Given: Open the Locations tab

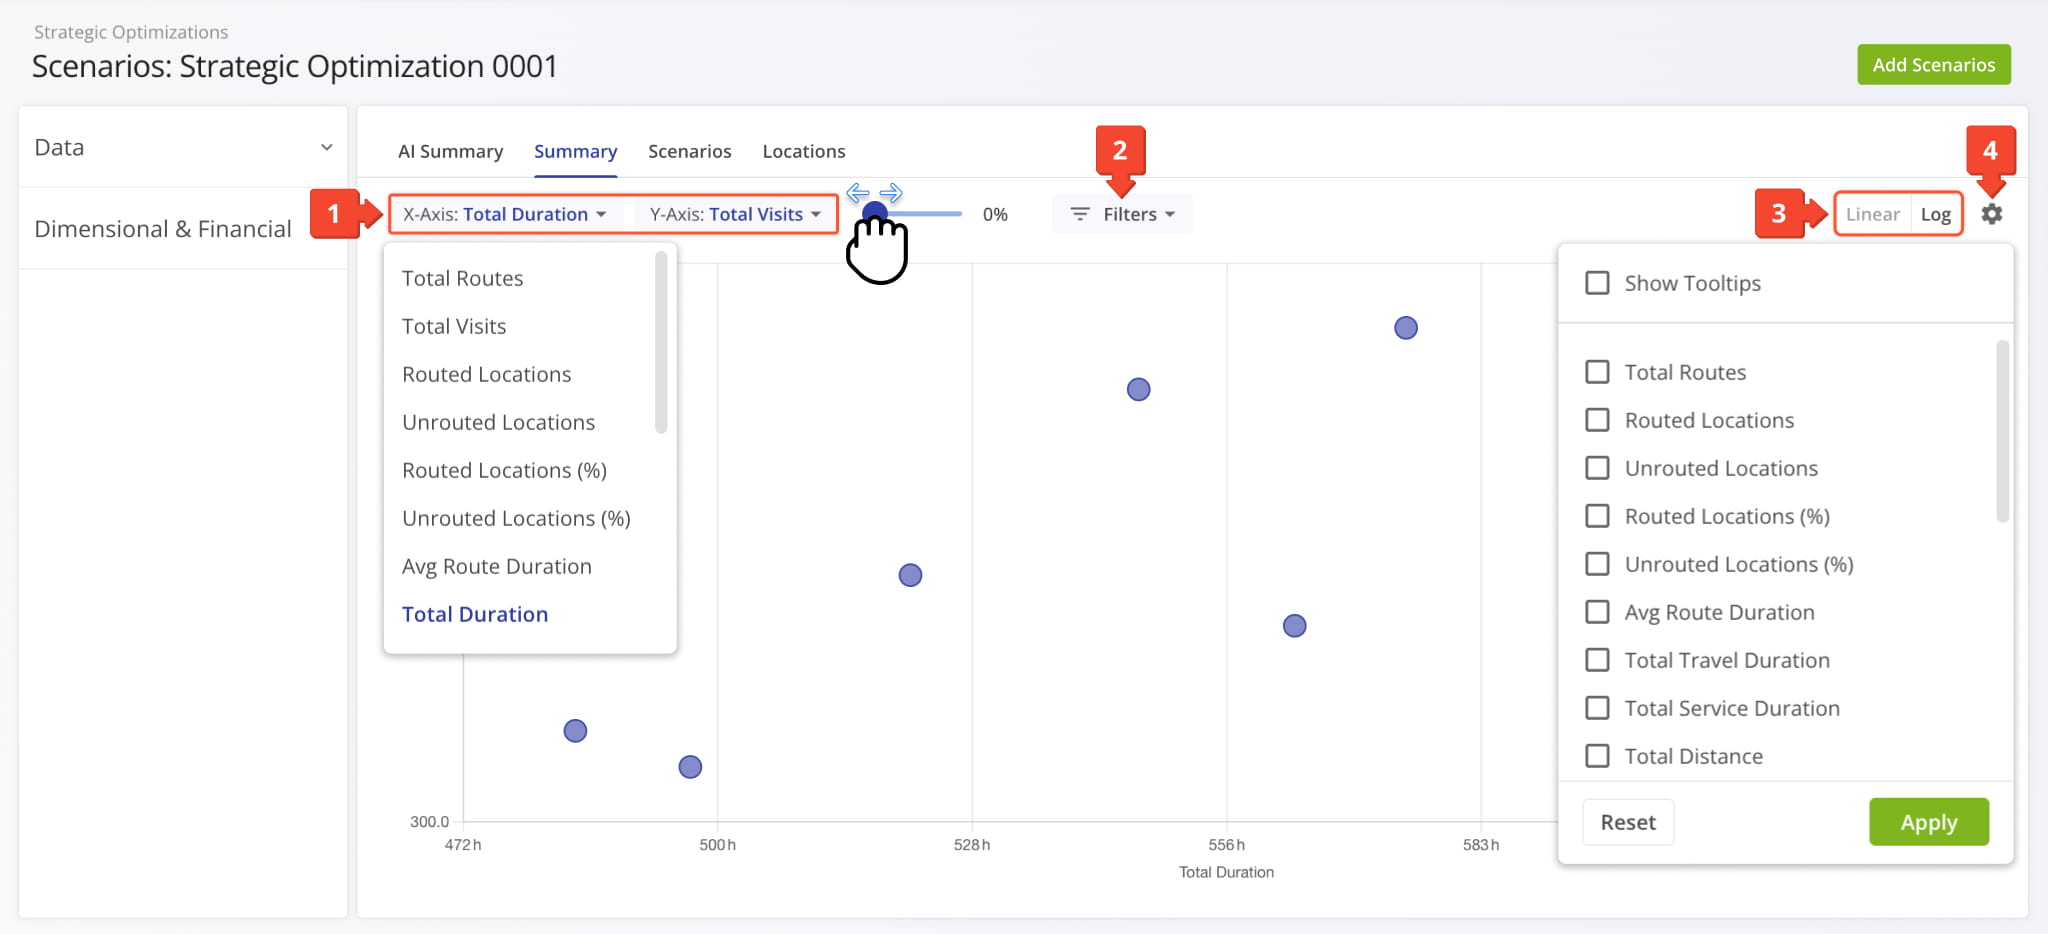Looking at the screenshot, I should click(804, 151).
